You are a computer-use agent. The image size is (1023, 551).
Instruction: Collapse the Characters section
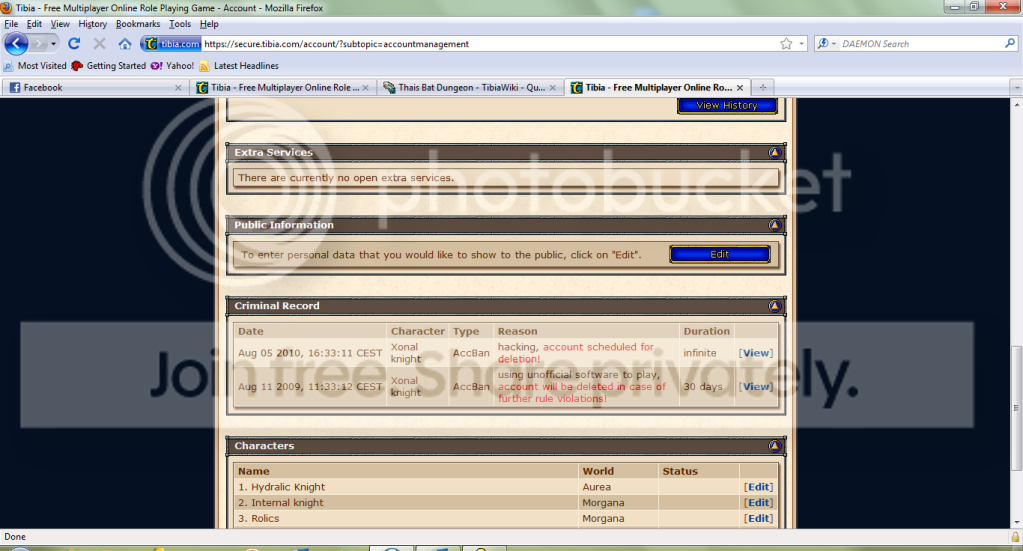[x=774, y=446]
